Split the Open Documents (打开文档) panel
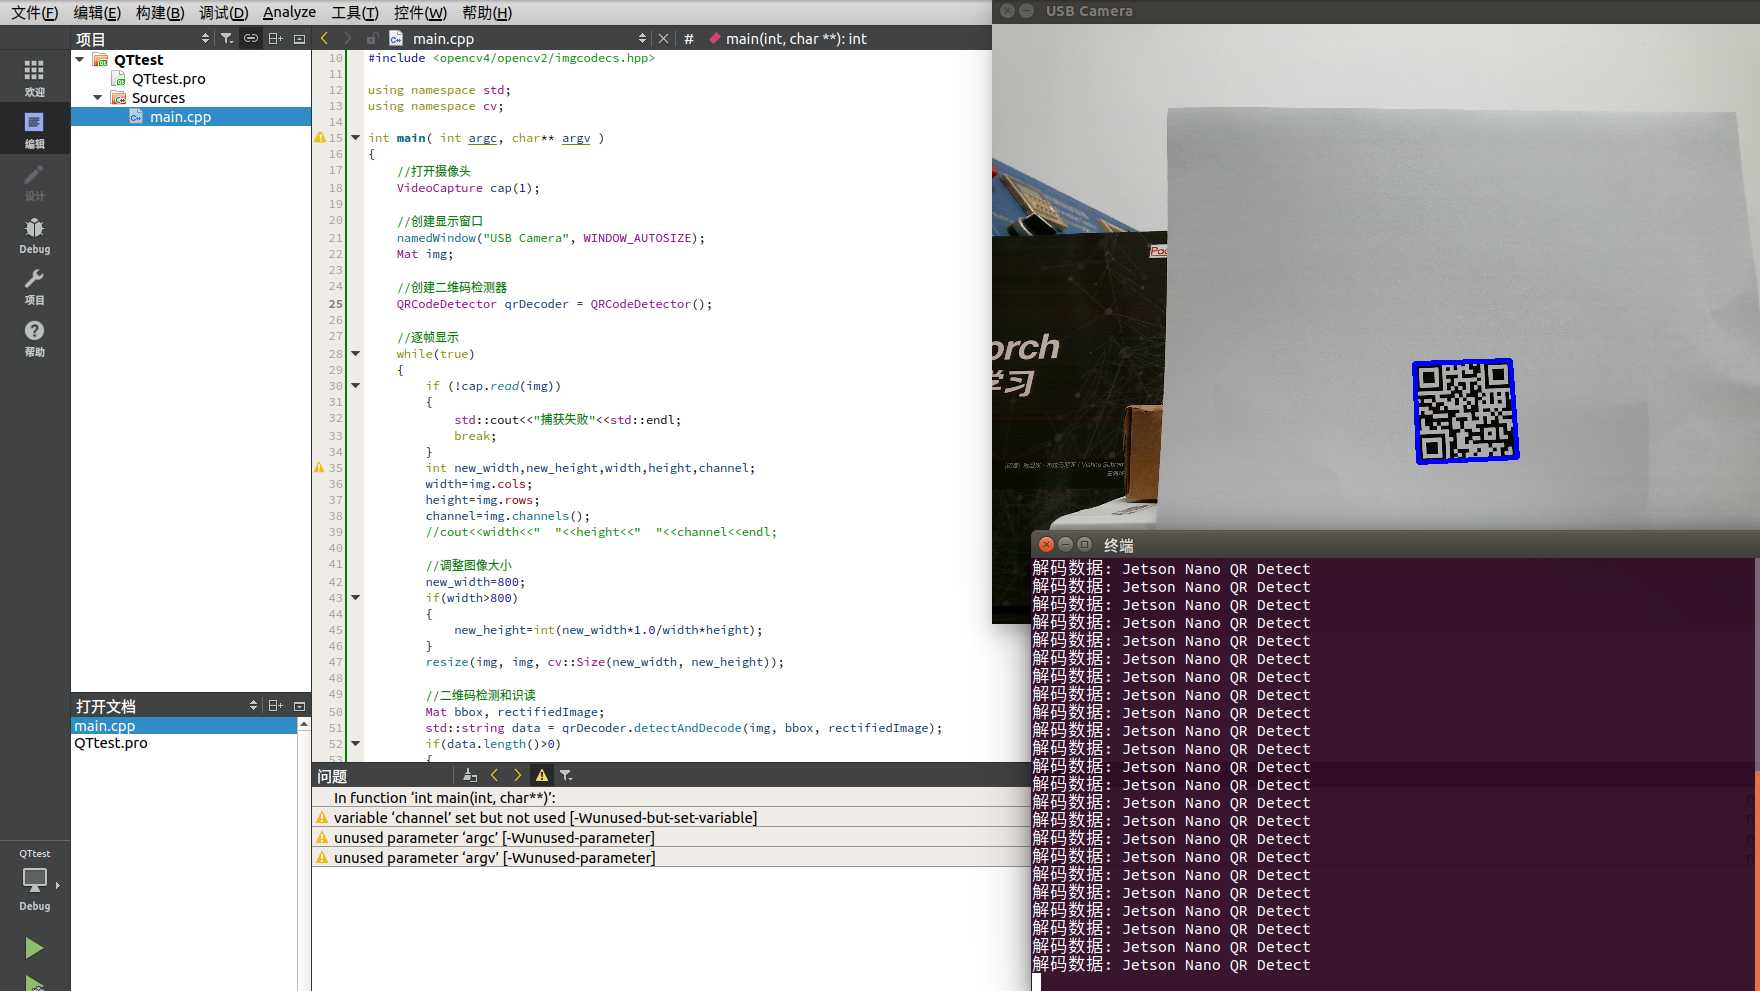The width and height of the screenshot is (1760, 991). point(275,705)
